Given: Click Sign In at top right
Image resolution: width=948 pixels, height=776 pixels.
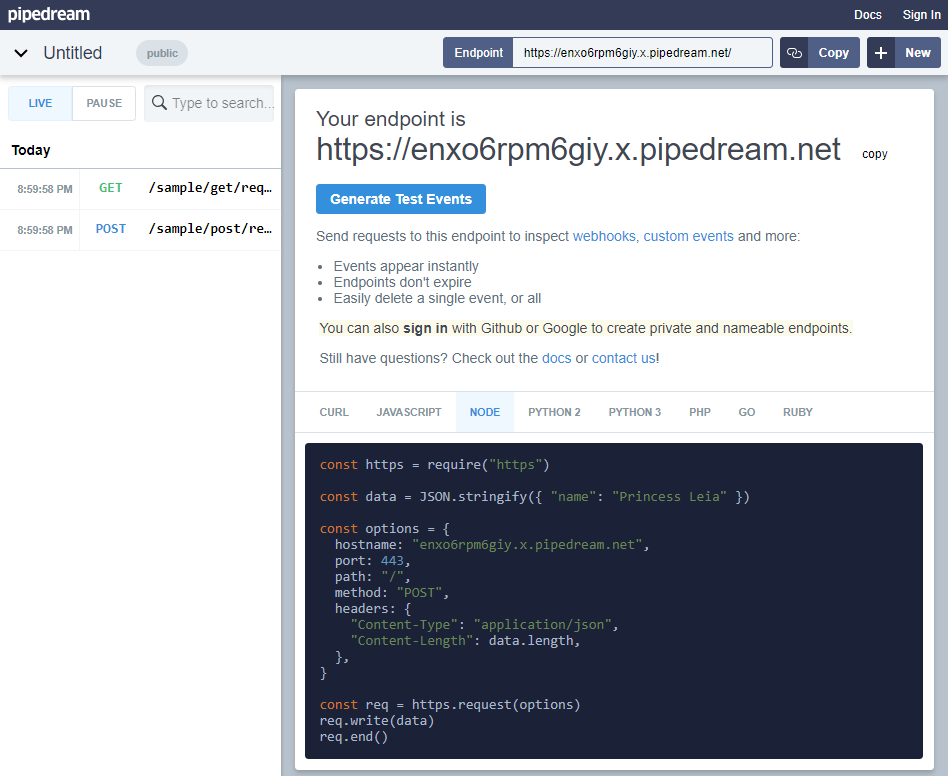Looking at the screenshot, I should (921, 14).
